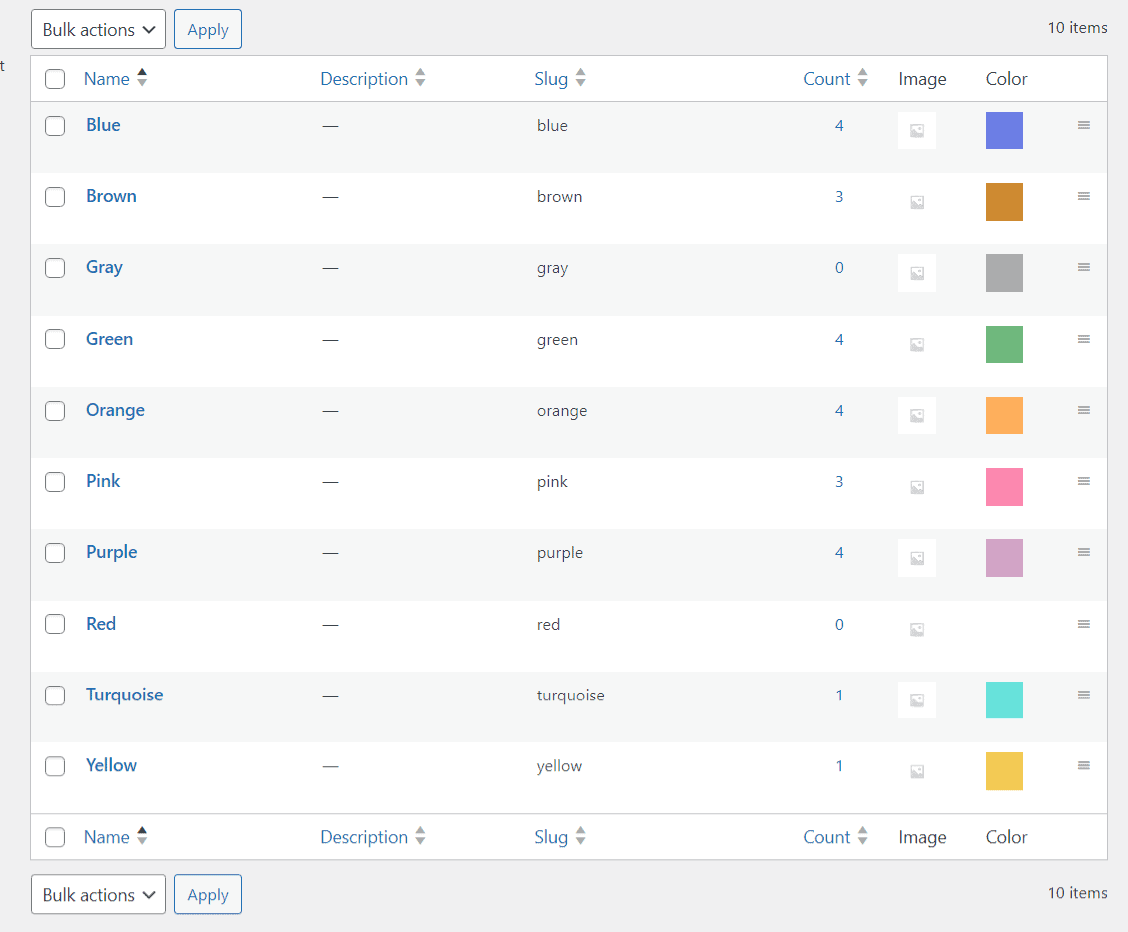Open the Turquoise term link
This screenshot has width=1128, height=932.
124,695
